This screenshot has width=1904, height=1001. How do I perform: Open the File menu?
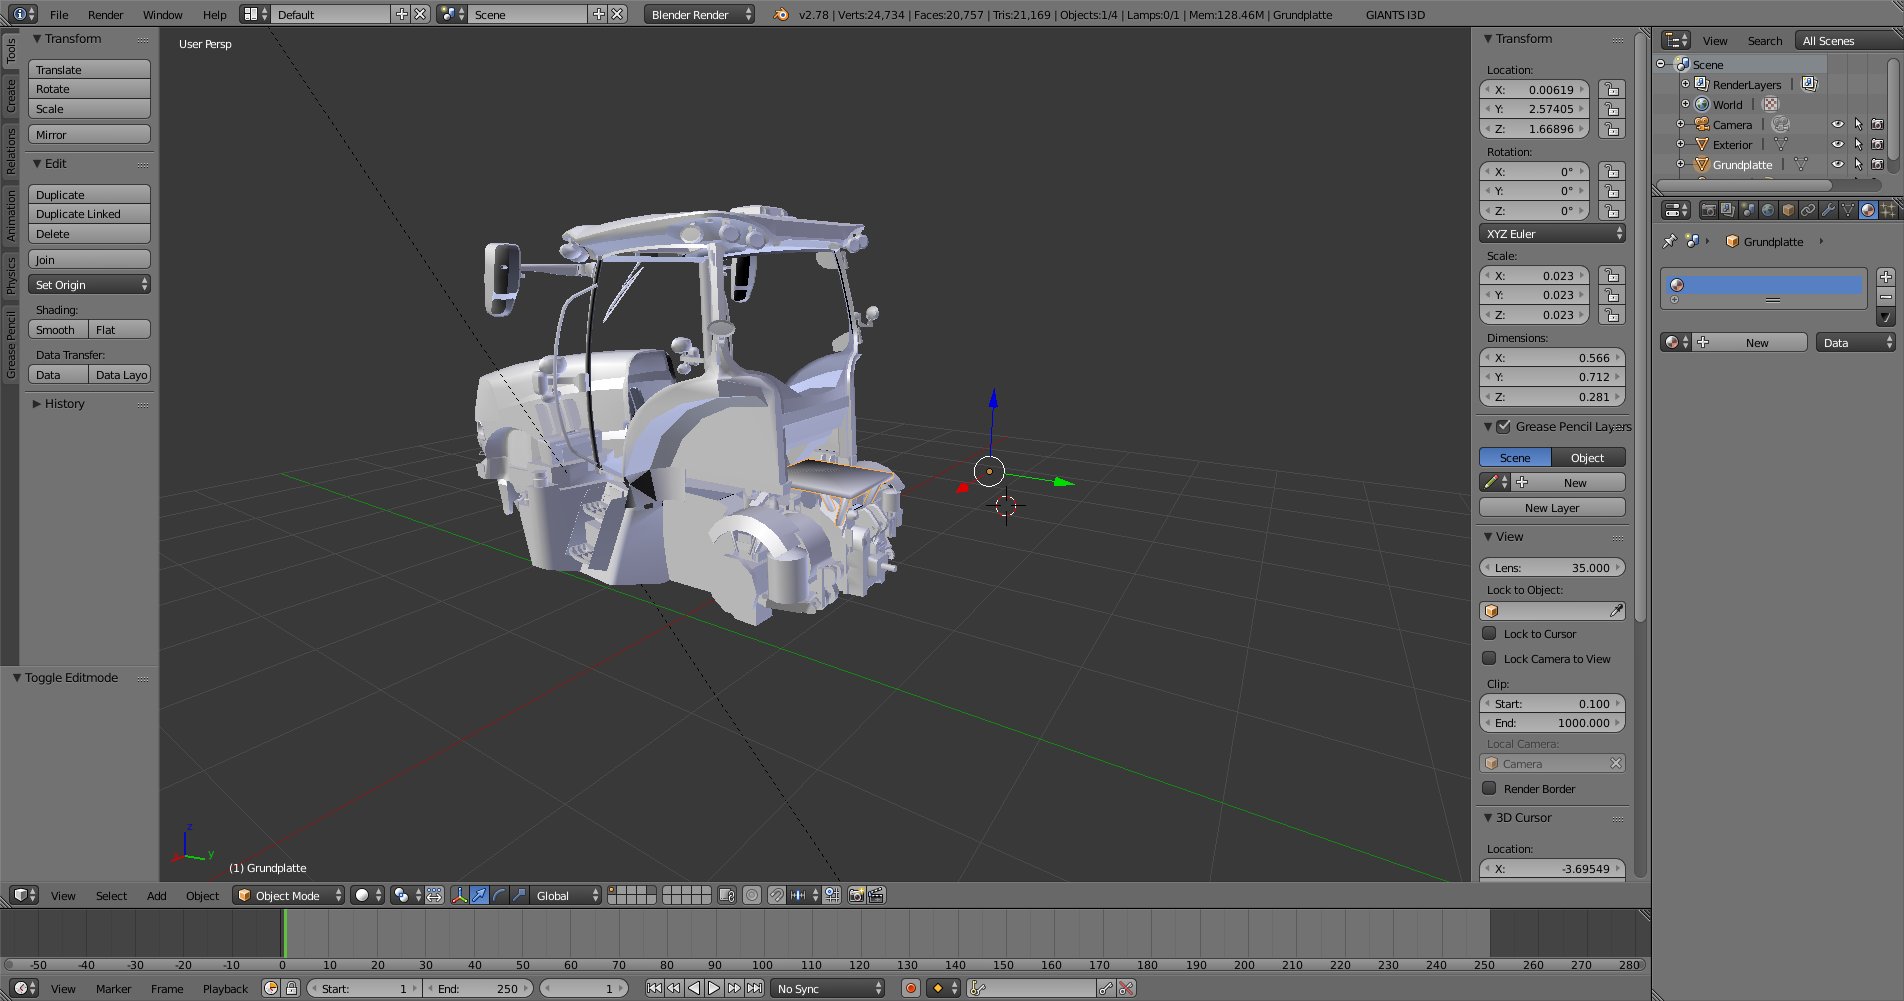pyautogui.click(x=59, y=14)
